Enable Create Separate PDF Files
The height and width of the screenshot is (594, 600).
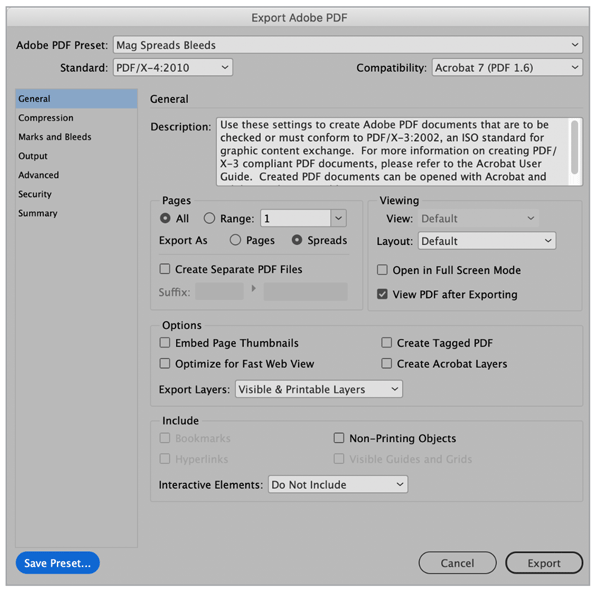pyautogui.click(x=165, y=269)
